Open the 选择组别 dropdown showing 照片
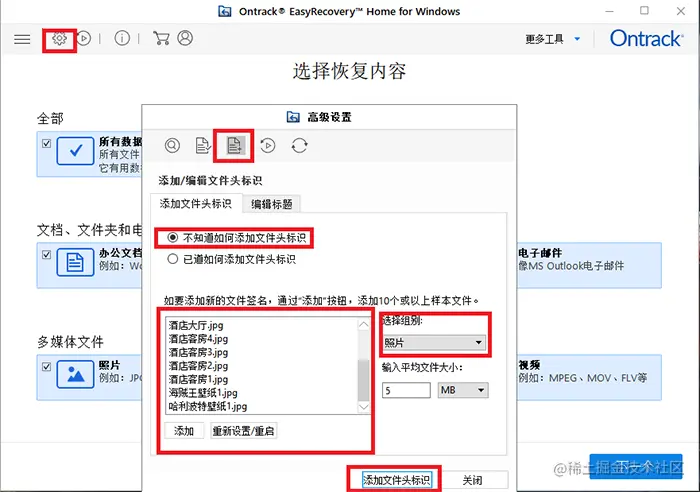The height and width of the screenshot is (492, 700). pos(433,343)
